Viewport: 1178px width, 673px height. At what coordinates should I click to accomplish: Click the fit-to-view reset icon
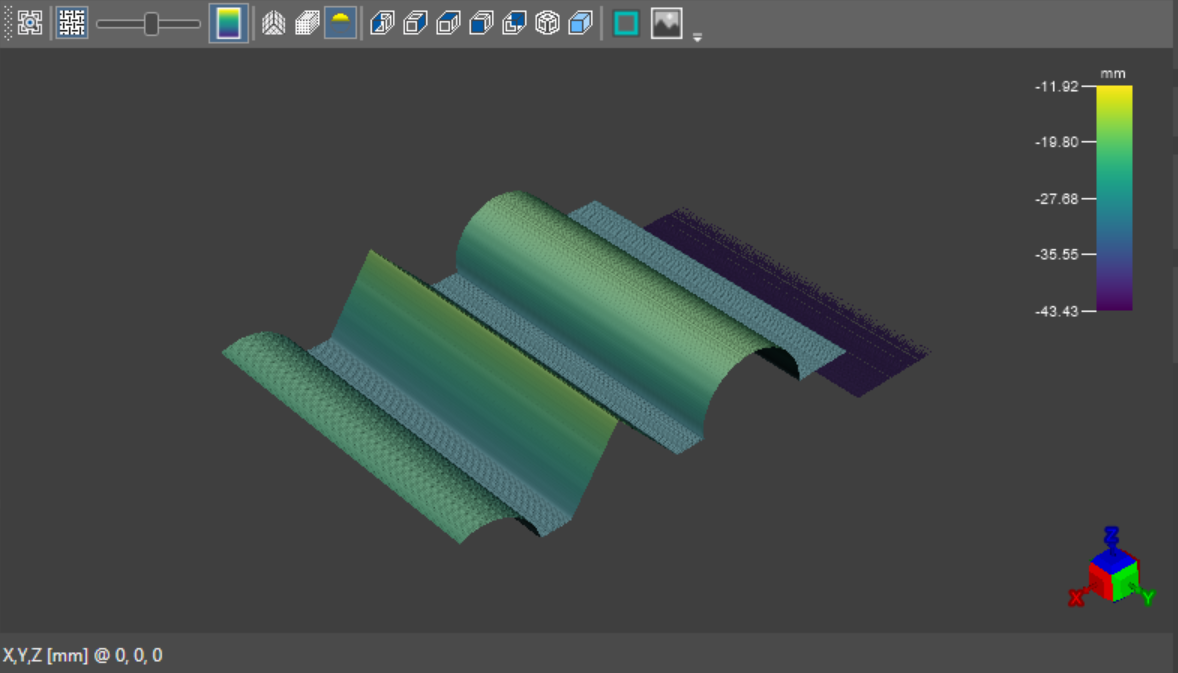coord(30,23)
